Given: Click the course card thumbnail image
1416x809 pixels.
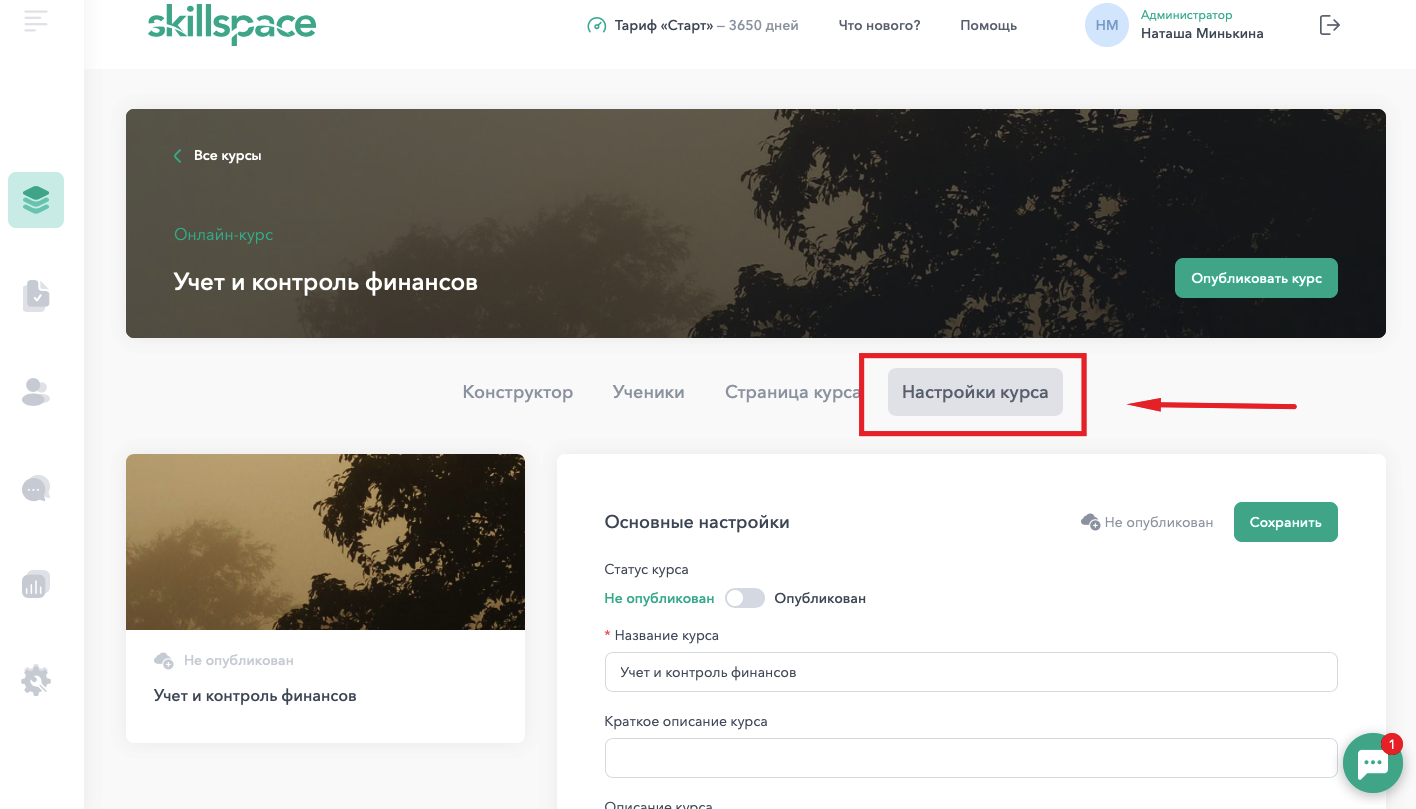Looking at the screenshot, I should coord(325,542).
